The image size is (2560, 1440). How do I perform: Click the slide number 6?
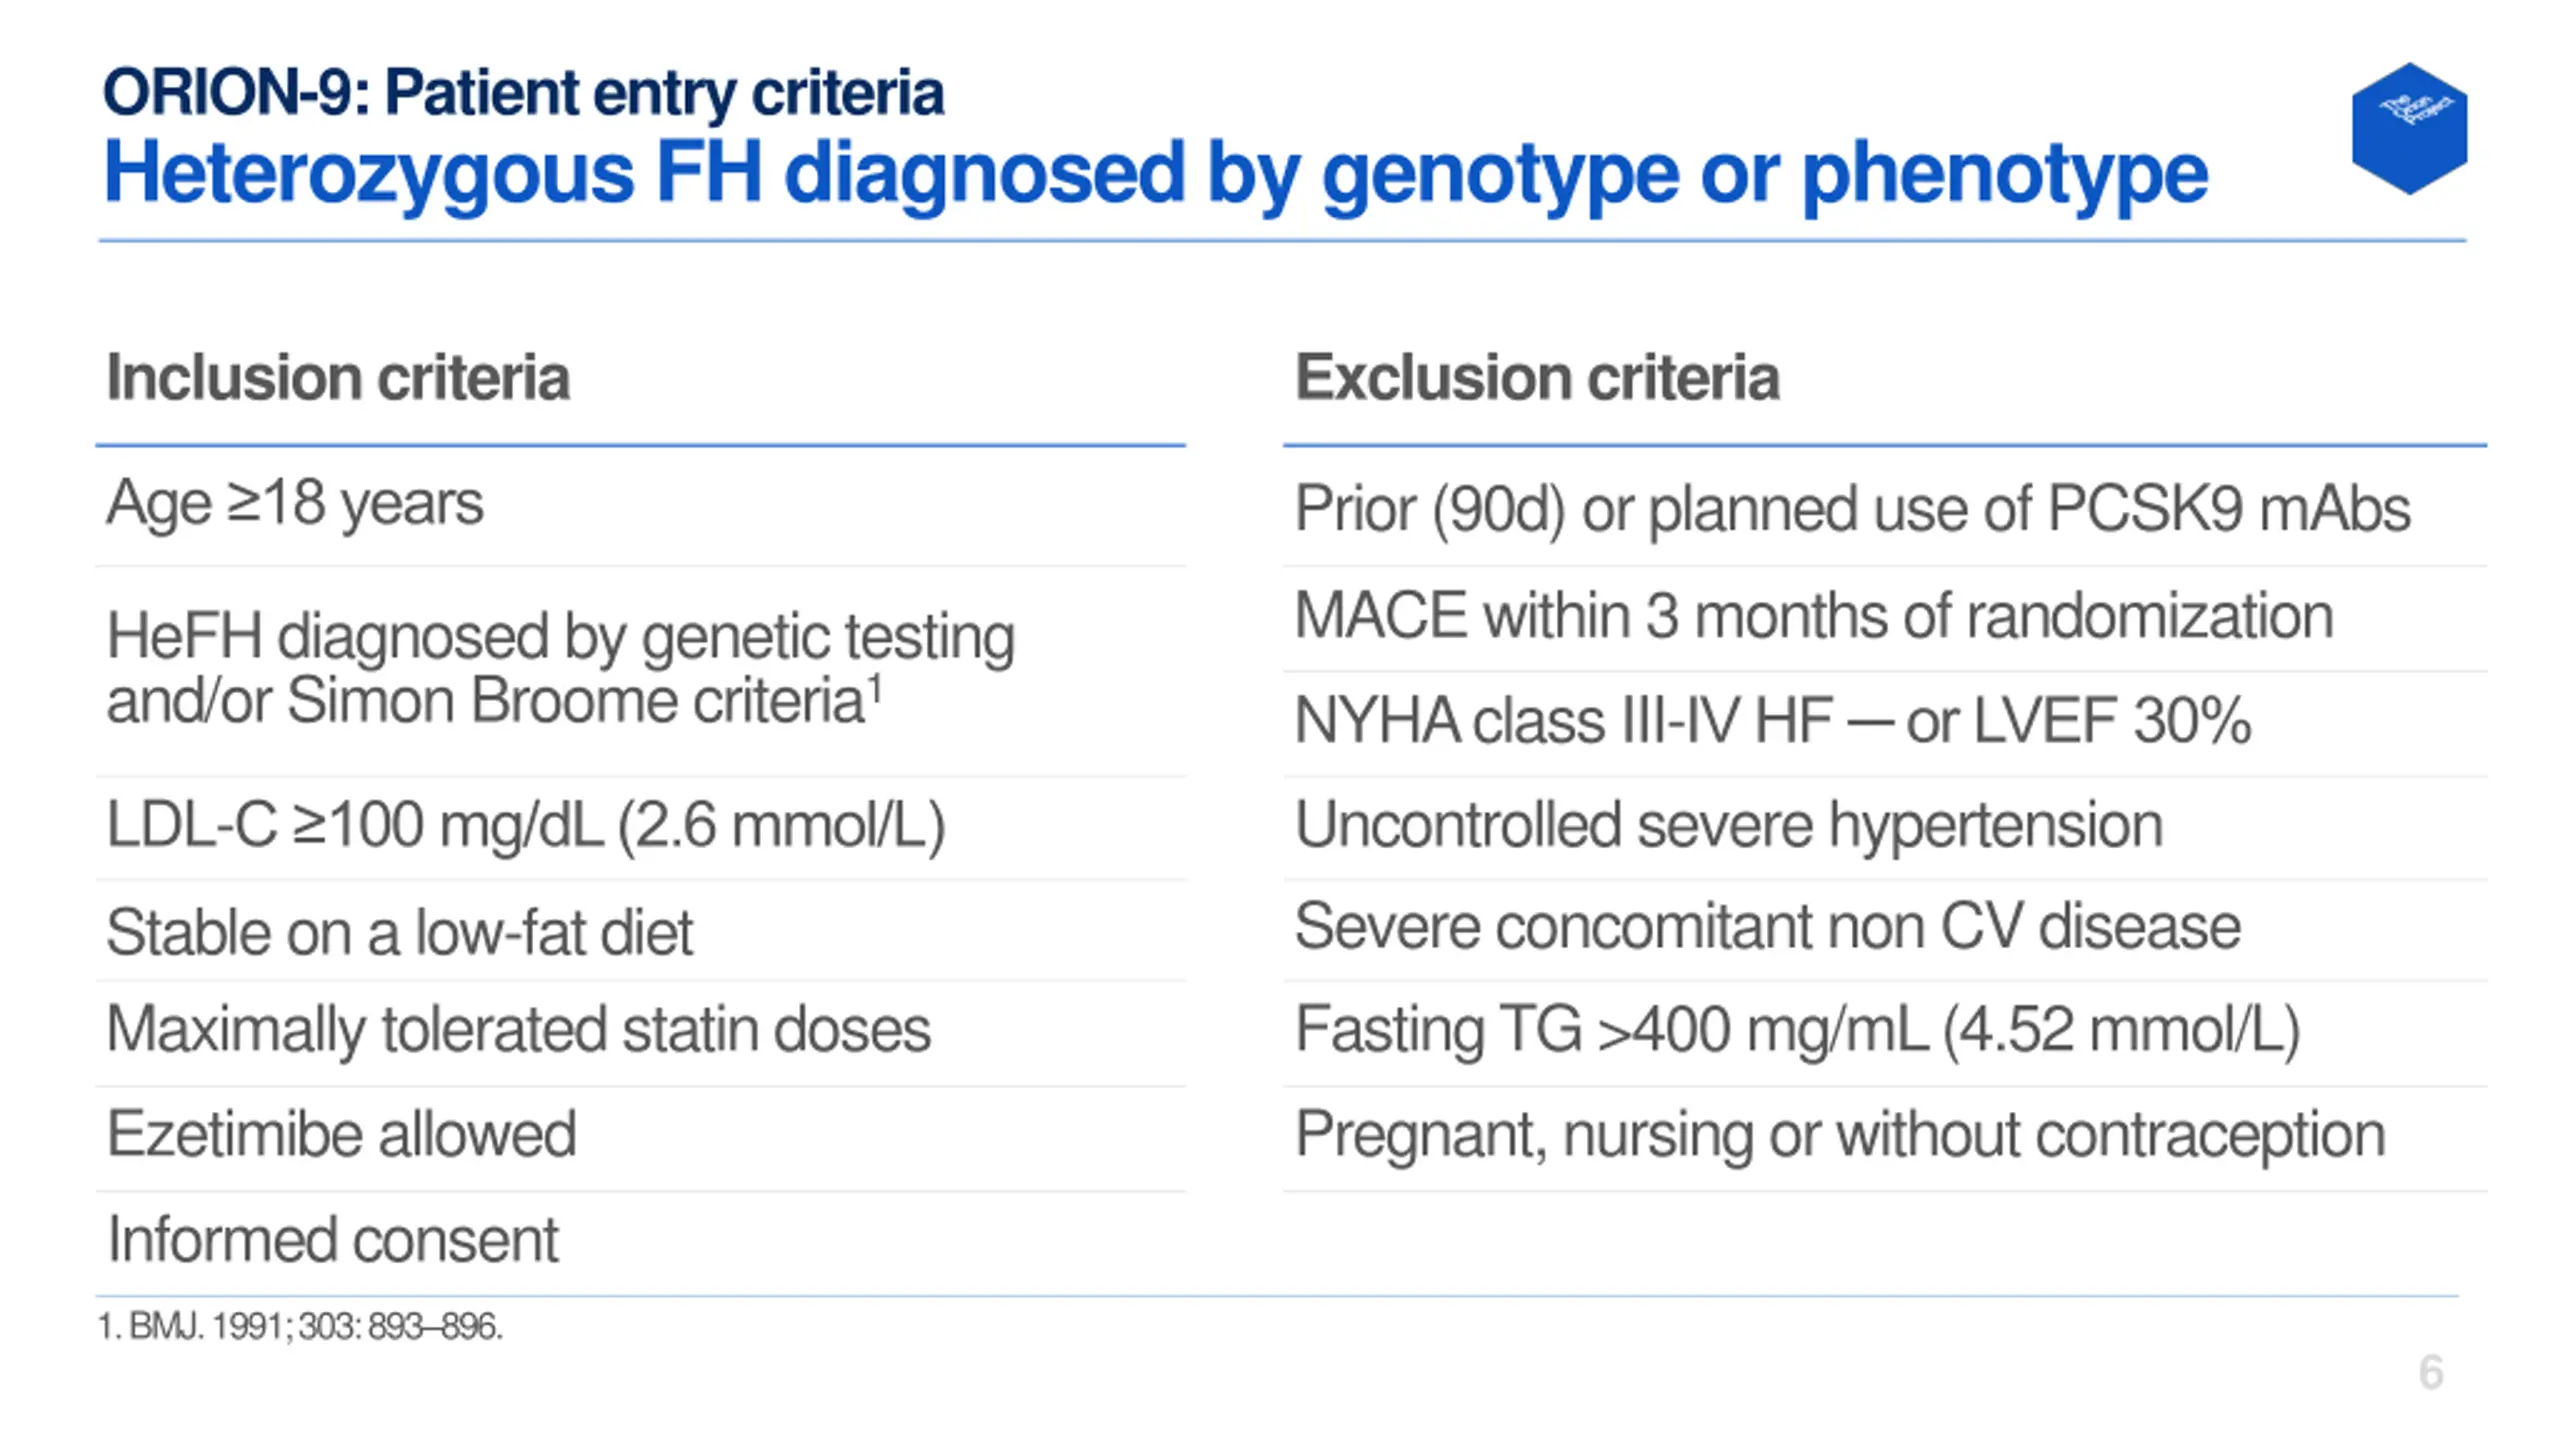[2431, 1372]
